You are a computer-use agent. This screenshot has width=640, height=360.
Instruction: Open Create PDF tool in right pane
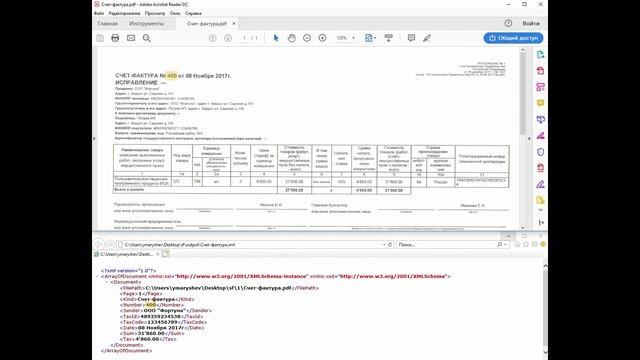pyautogui.click(x=540, y=71)
